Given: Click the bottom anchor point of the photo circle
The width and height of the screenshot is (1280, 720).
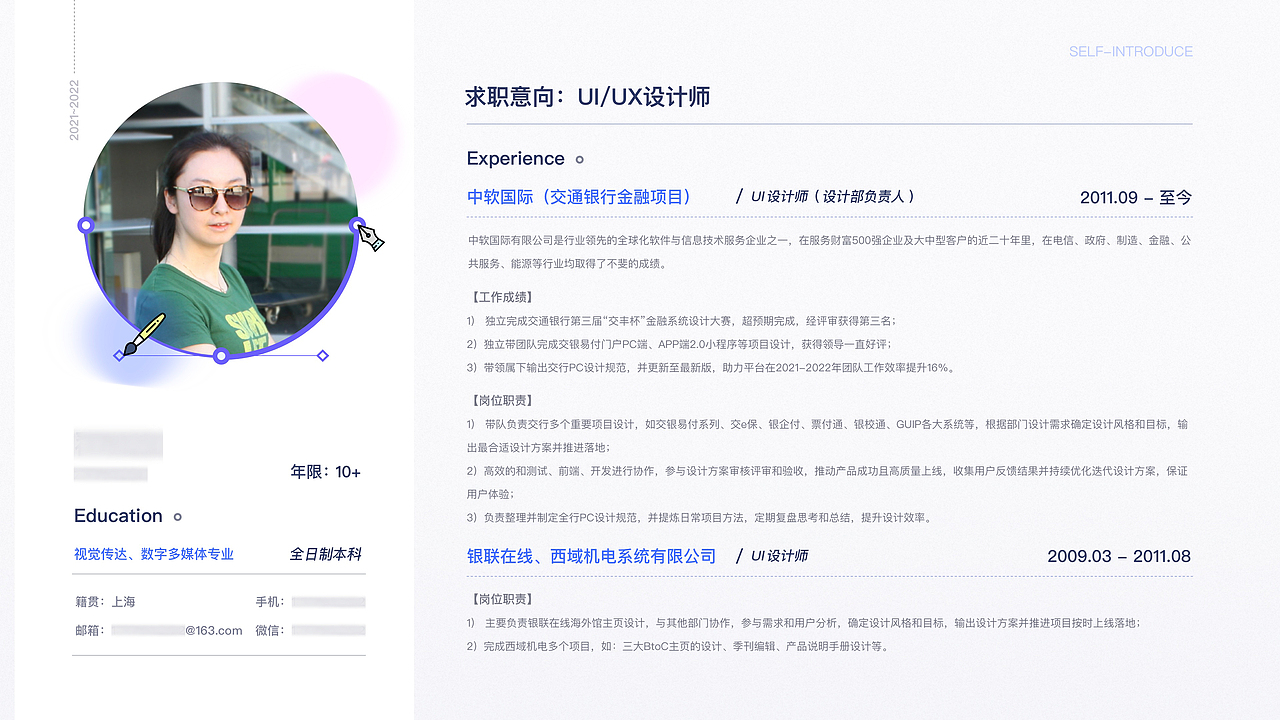Looking at the screenshot, I should coord(220,354).
